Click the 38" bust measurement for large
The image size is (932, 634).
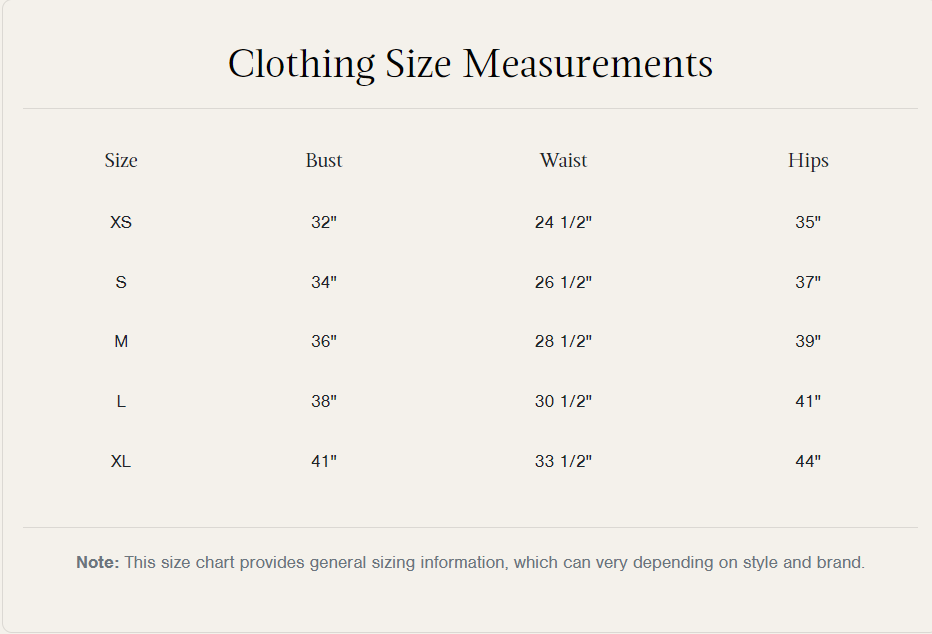pyautogui.click(x=324, y=402)
